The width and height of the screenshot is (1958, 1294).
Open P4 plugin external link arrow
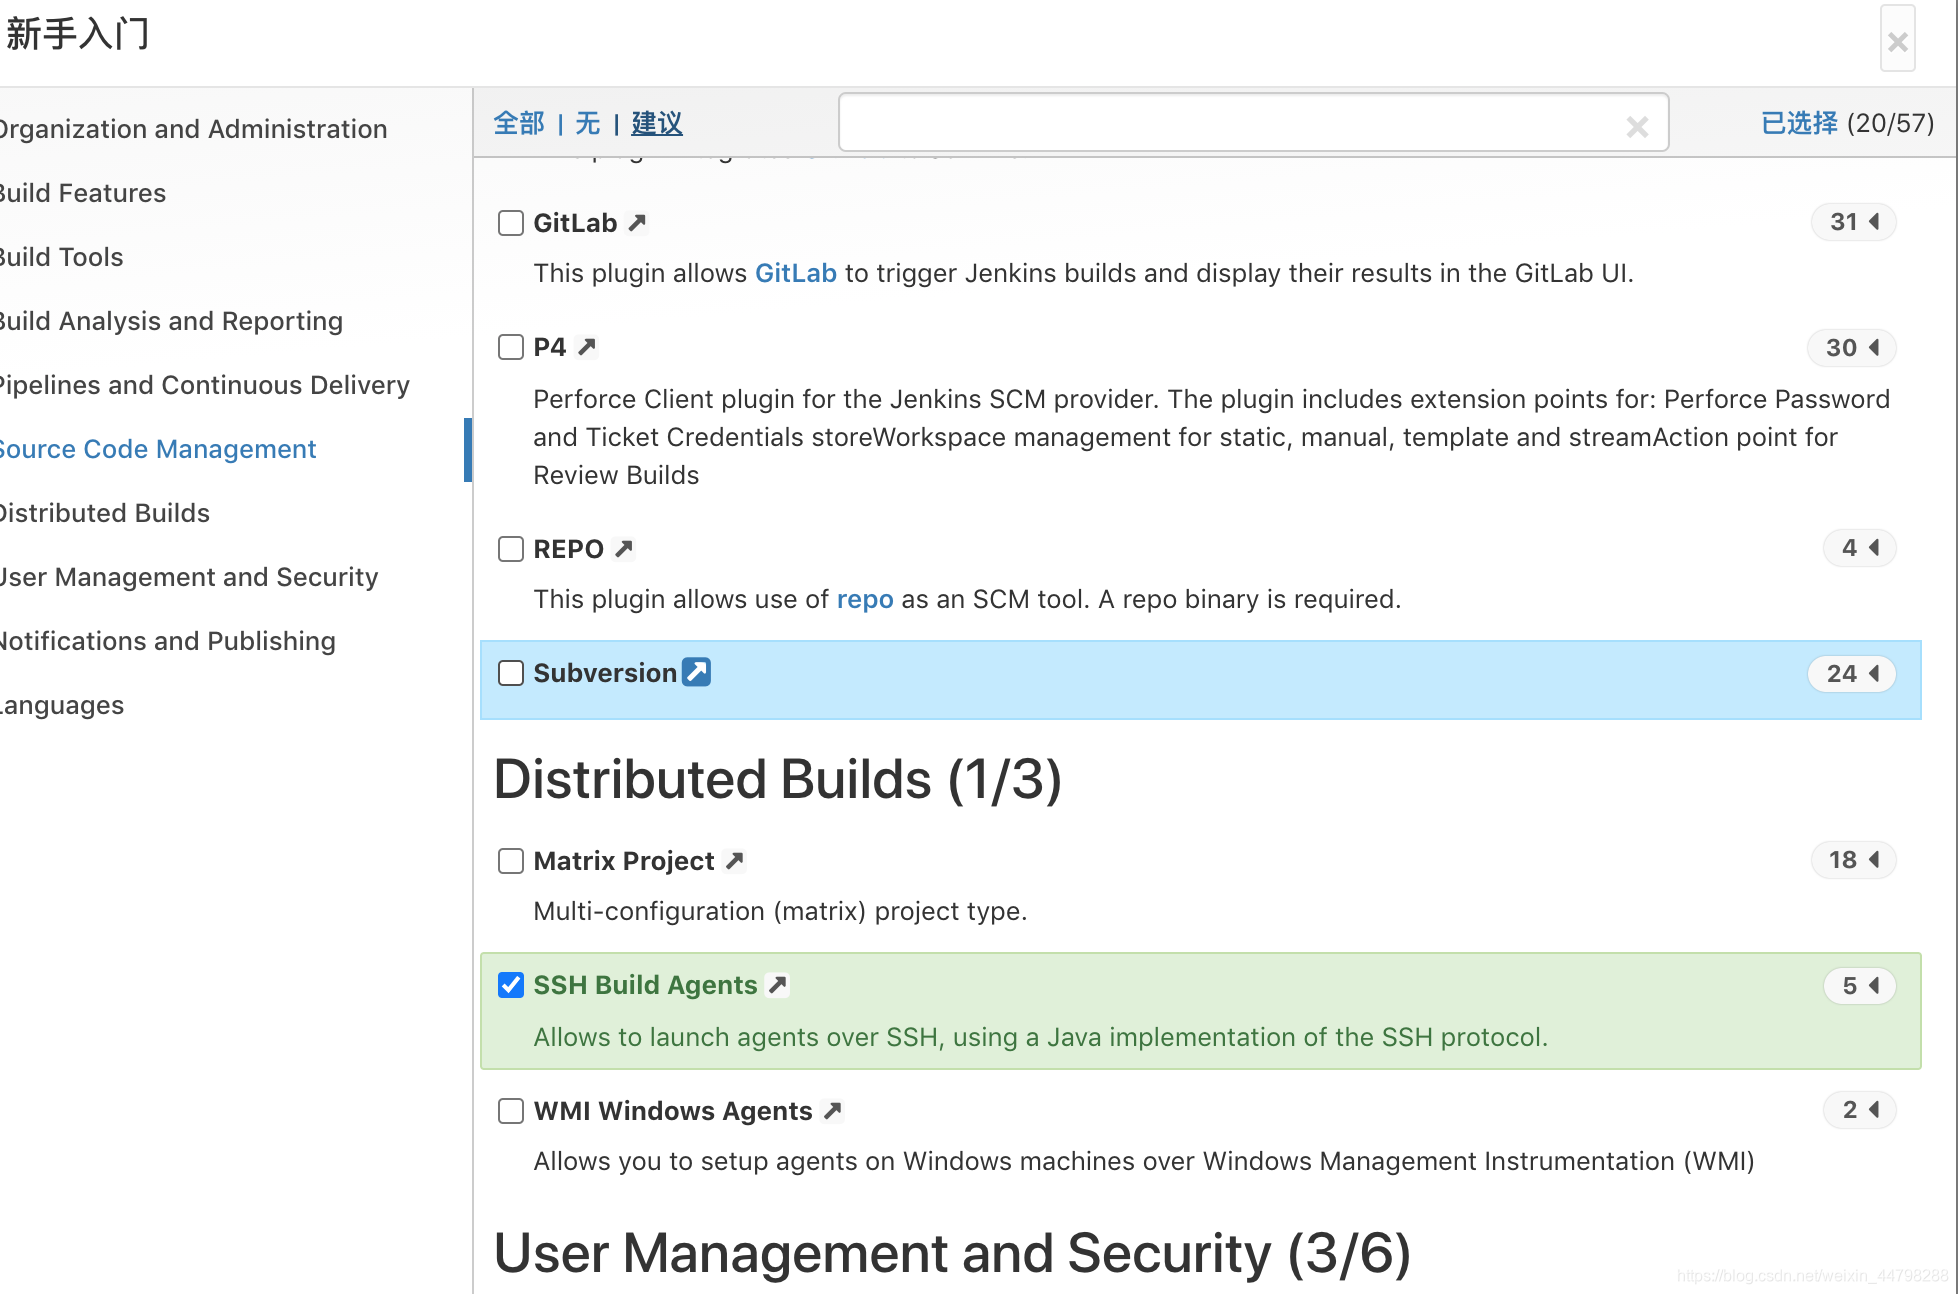tap(587, 347)
